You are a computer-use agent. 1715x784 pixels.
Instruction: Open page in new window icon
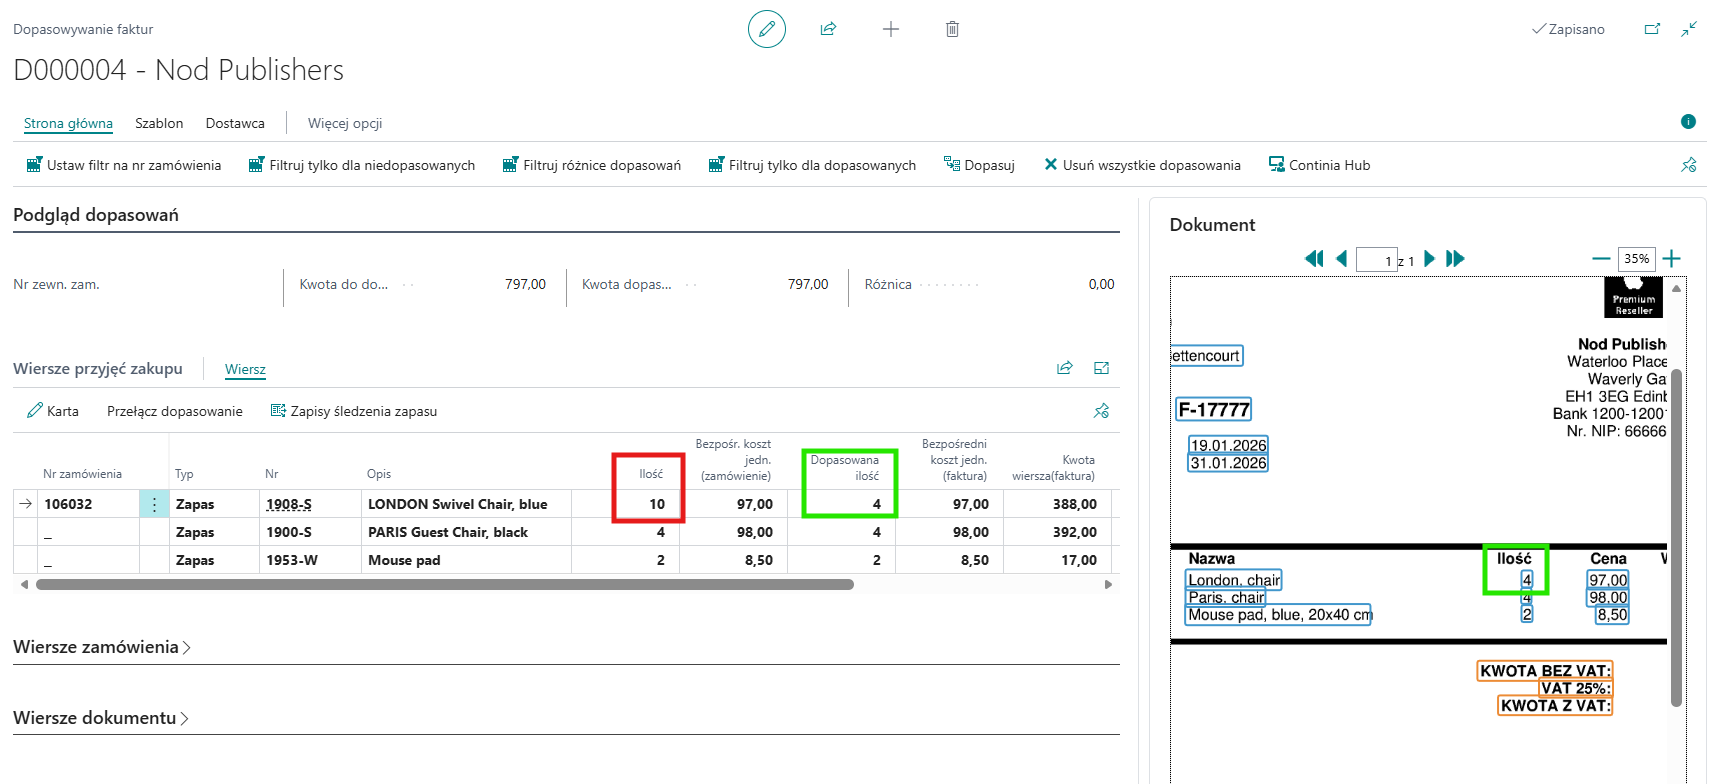[1652, 29]
